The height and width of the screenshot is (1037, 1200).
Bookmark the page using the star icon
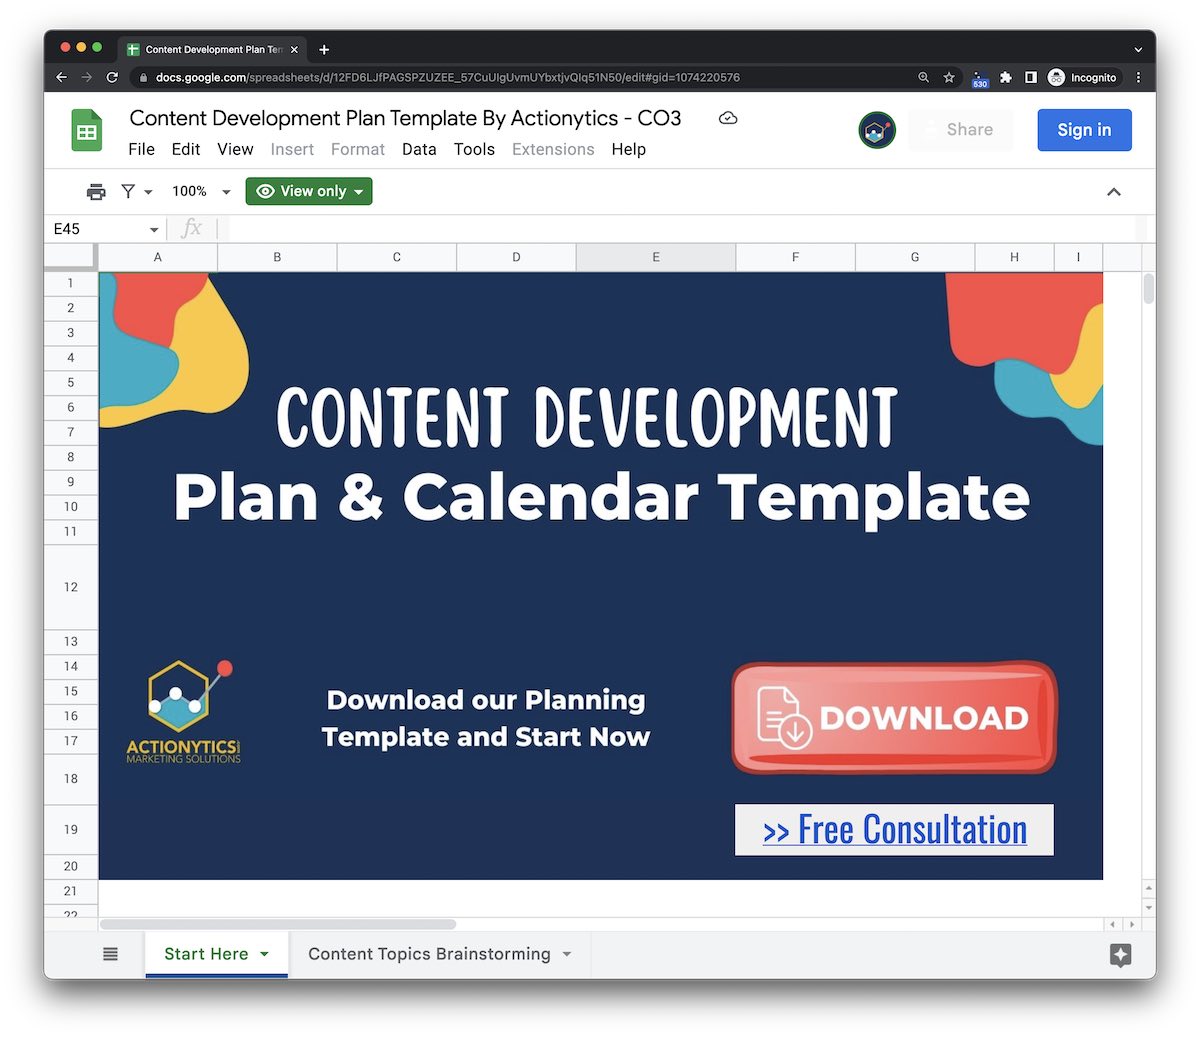click(x=950, y=77)
